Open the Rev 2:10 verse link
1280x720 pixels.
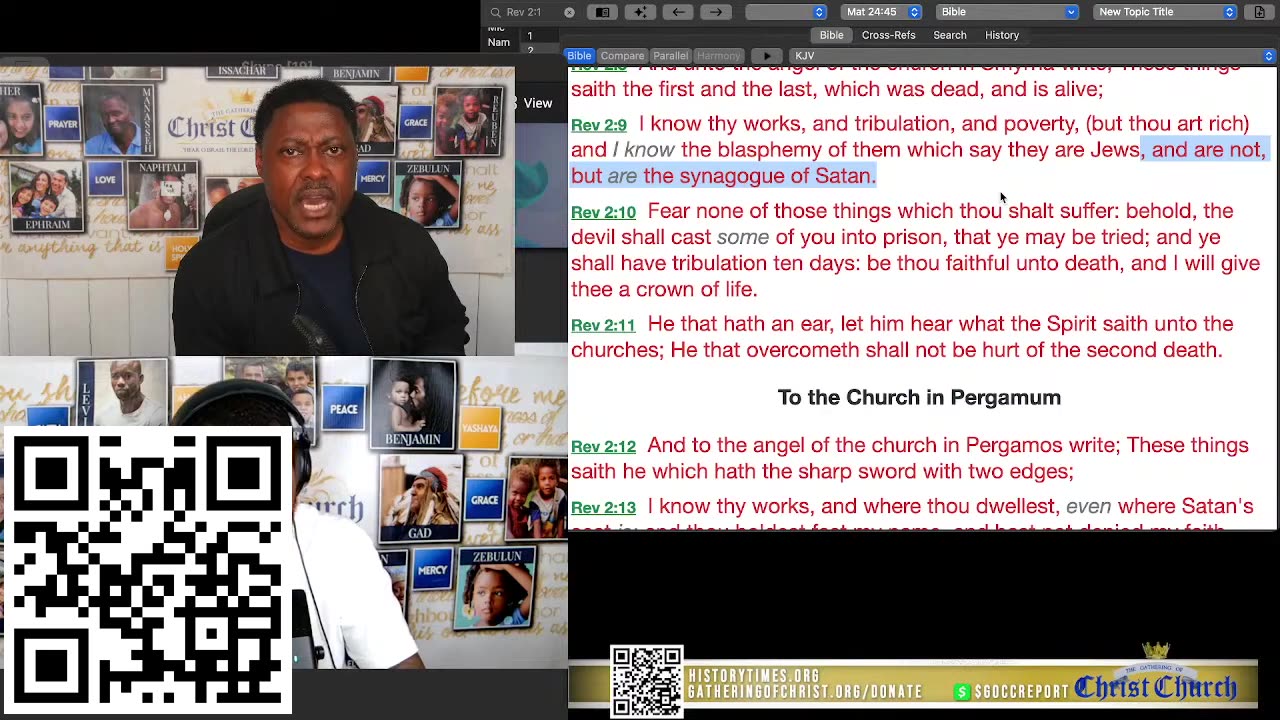(x=603, y=212)
